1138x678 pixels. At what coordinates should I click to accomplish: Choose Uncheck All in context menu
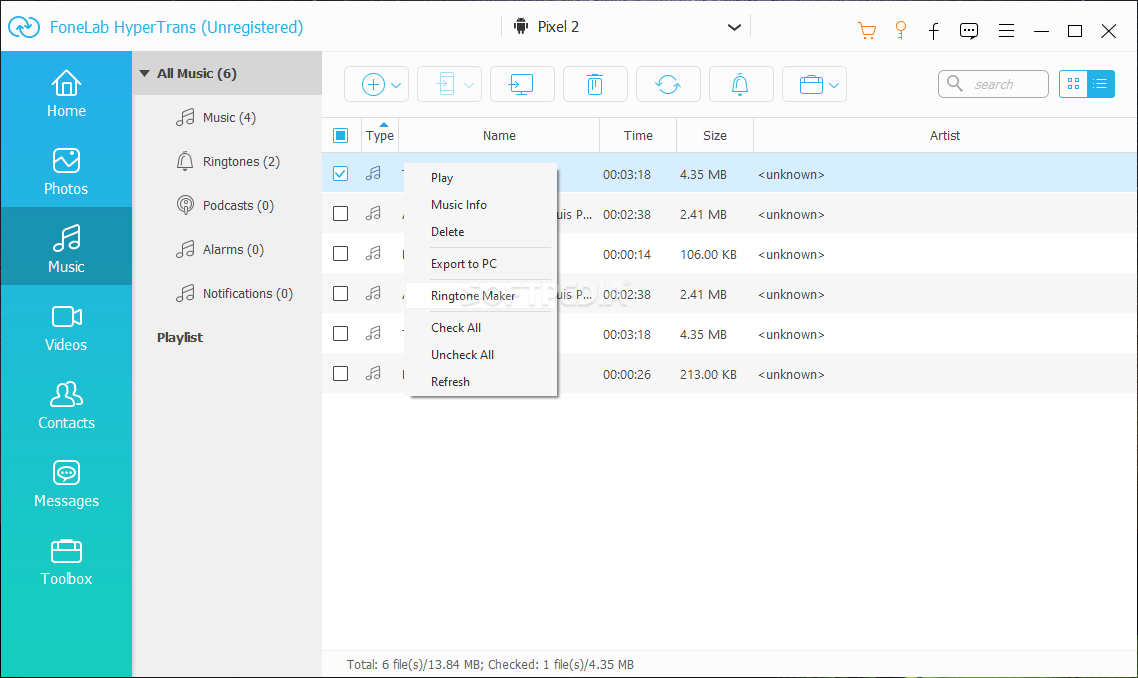(x=462, y=354)
